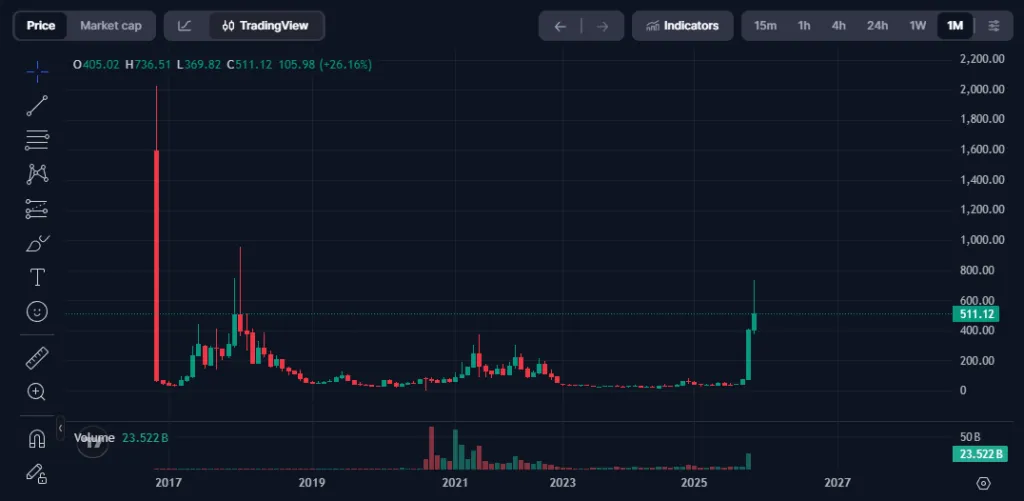Toggle lock all drawing tools

(37, 472)
